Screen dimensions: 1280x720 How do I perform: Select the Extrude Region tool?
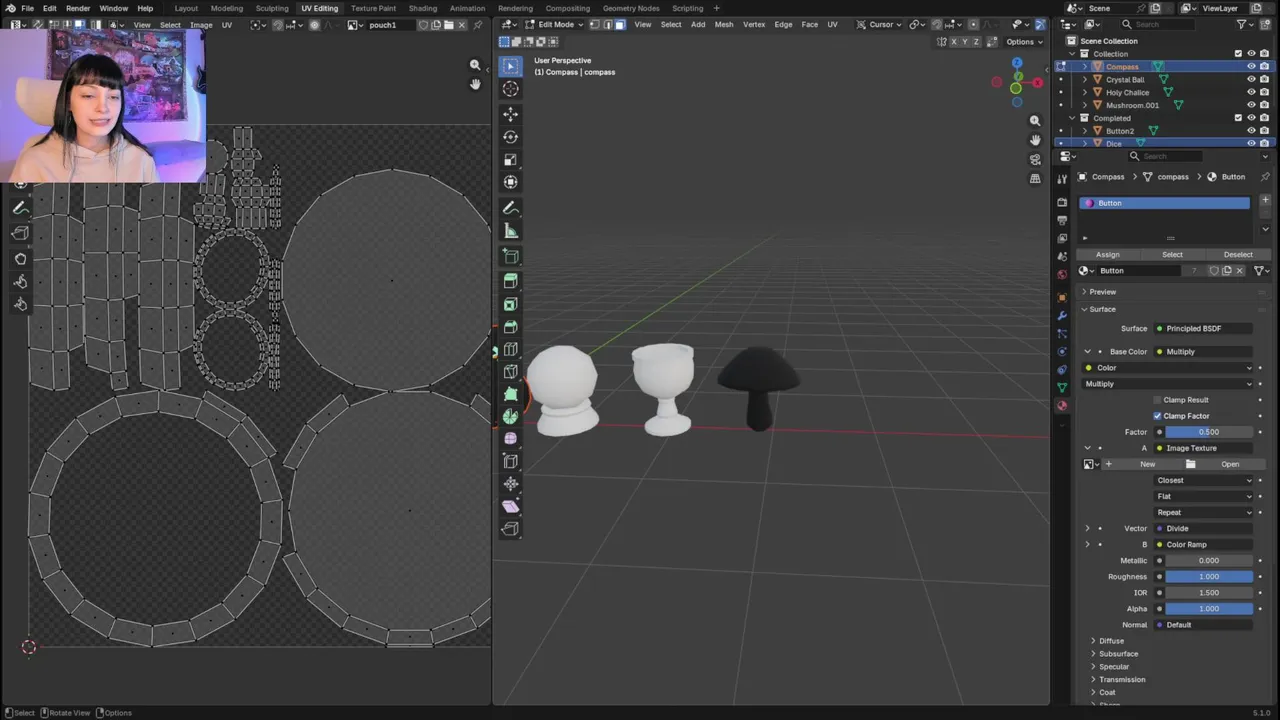tap(510, 281)
